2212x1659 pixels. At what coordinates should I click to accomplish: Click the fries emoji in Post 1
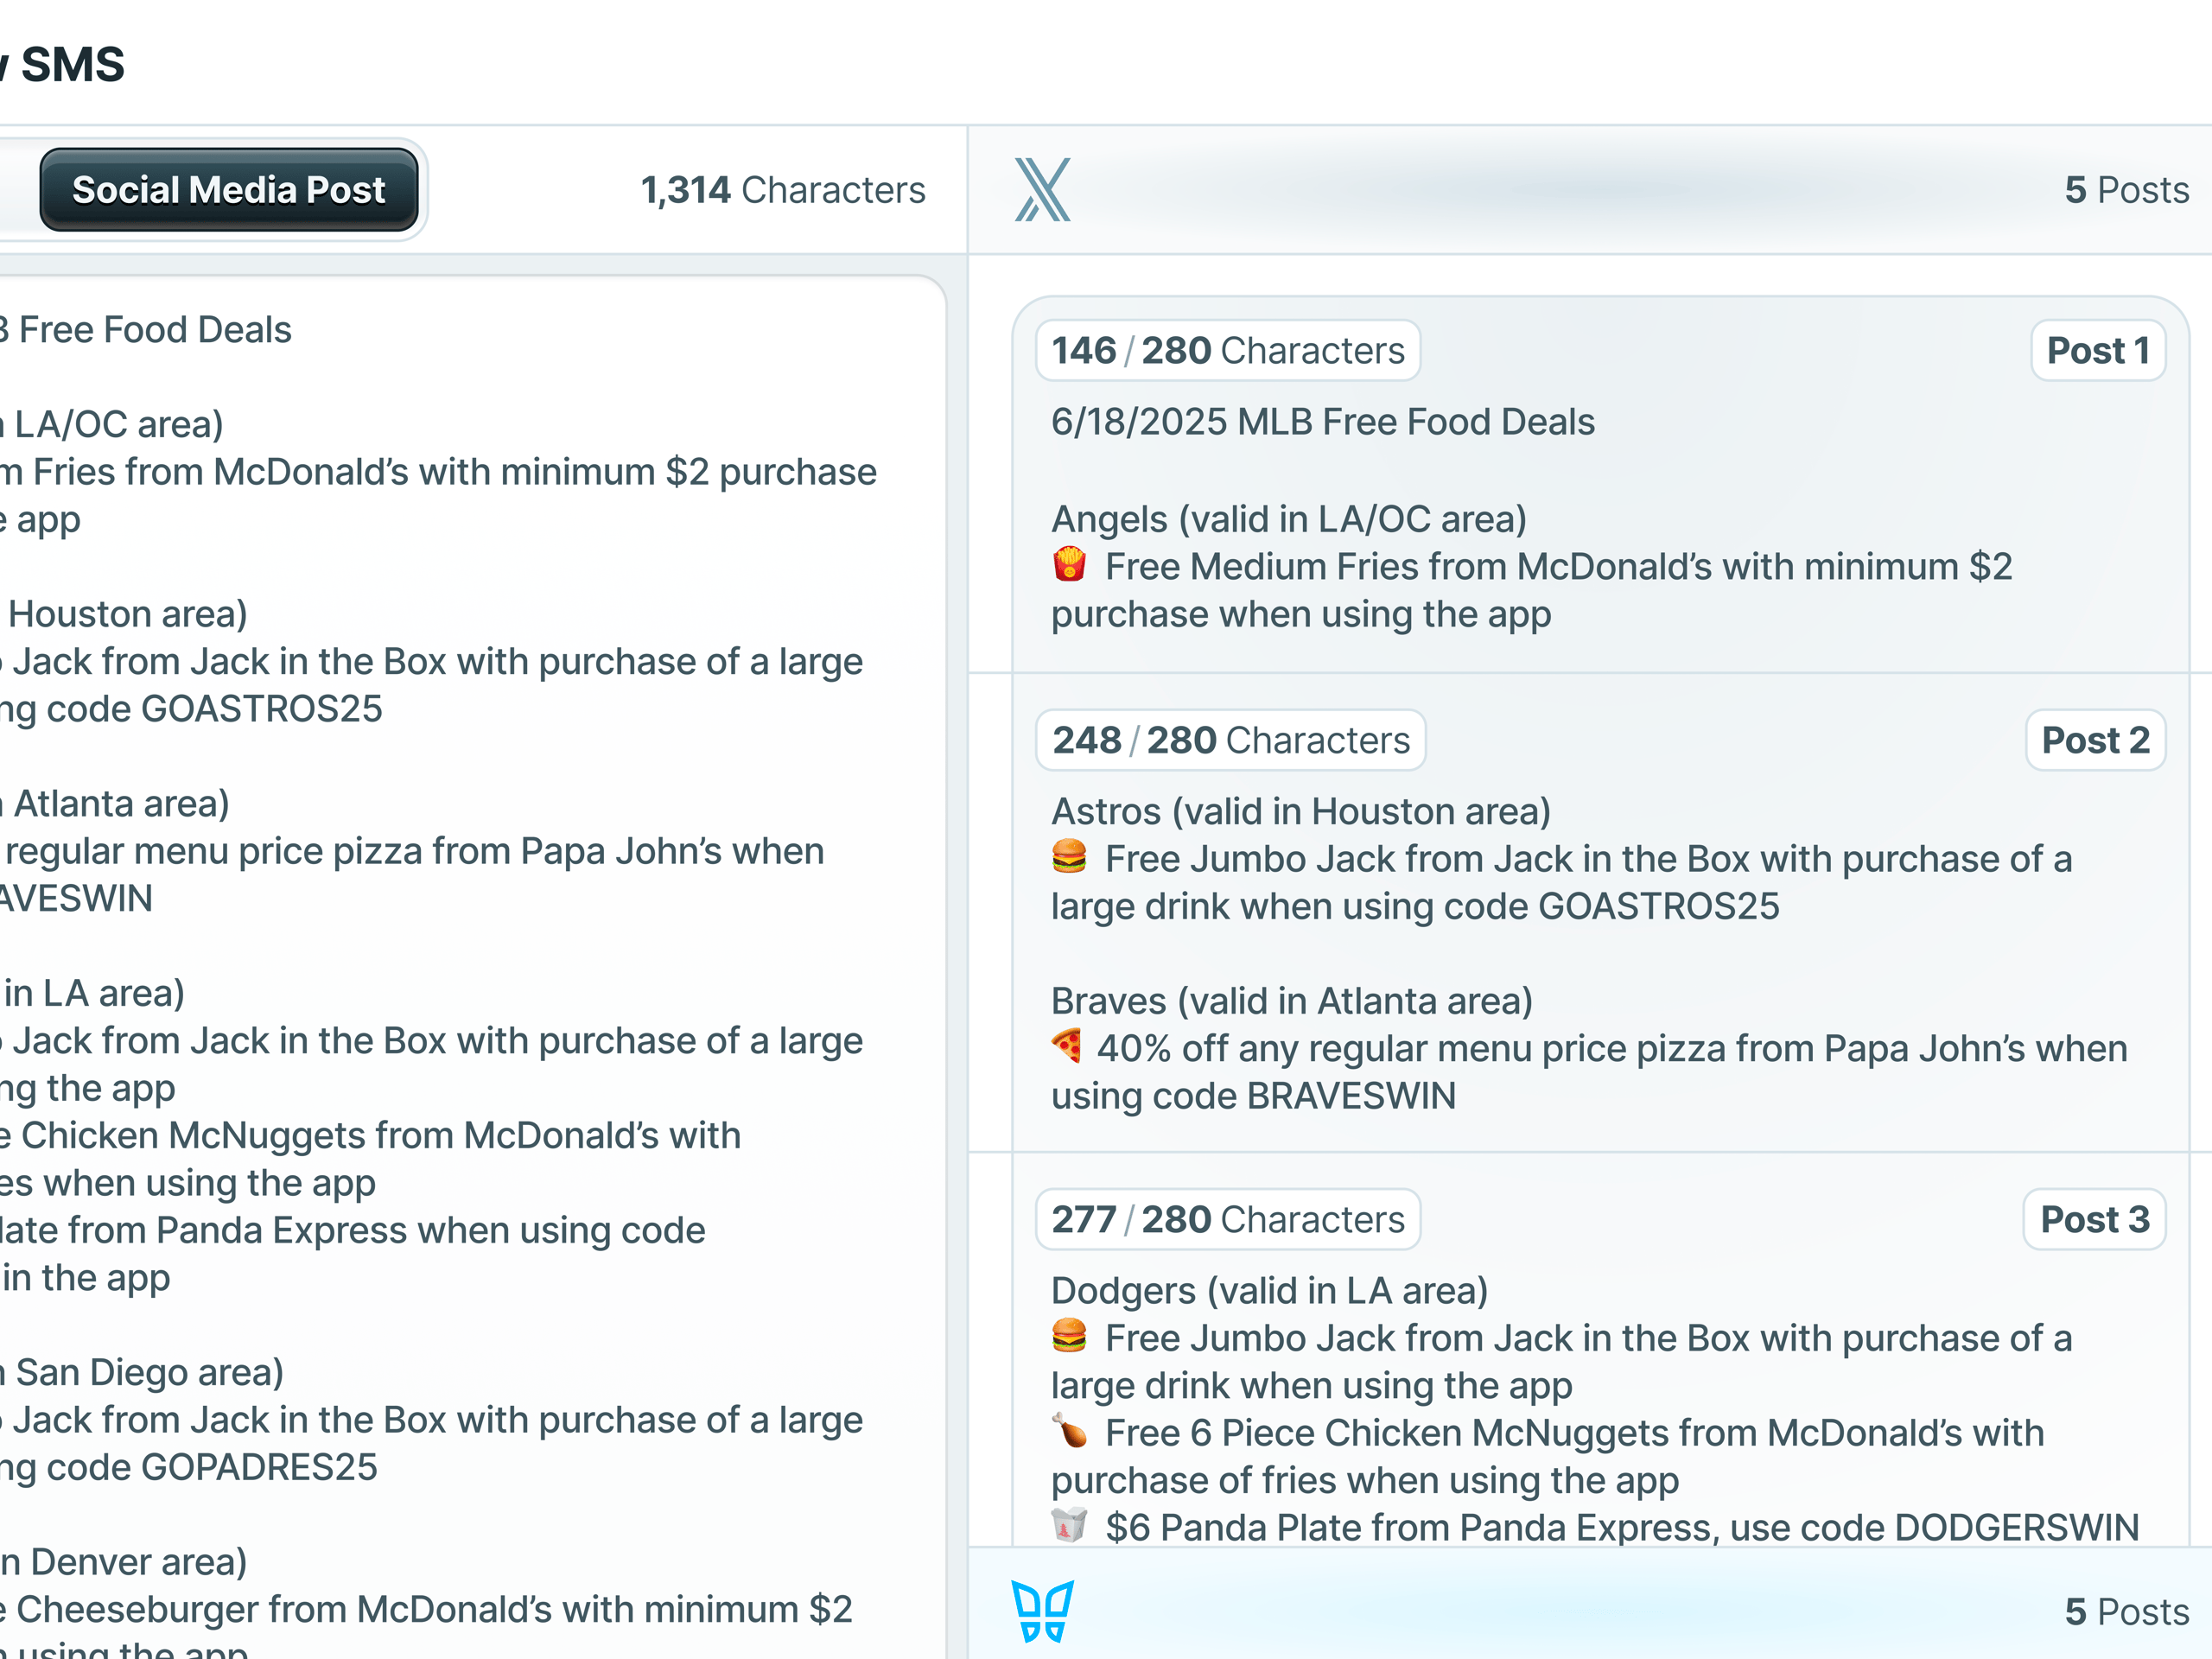pyautogui.click(x=1069, y=565)
